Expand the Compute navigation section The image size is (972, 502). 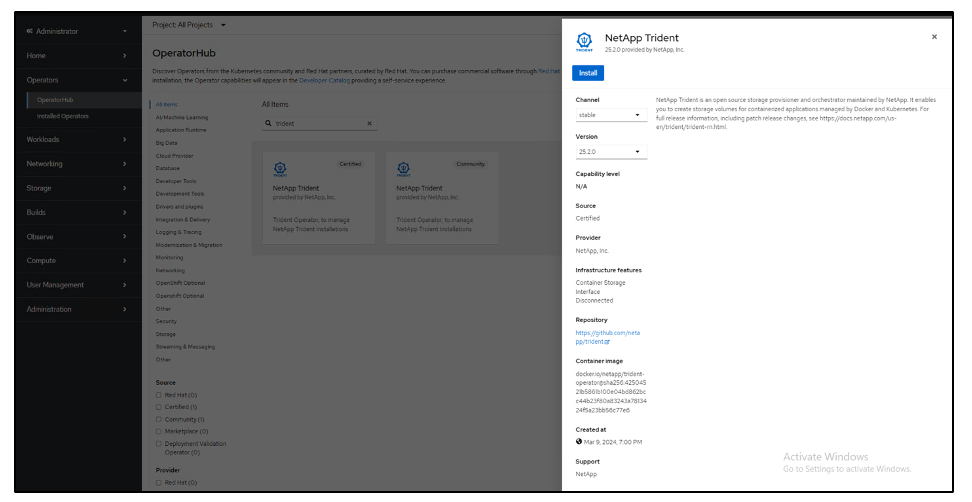click(77, 260)
